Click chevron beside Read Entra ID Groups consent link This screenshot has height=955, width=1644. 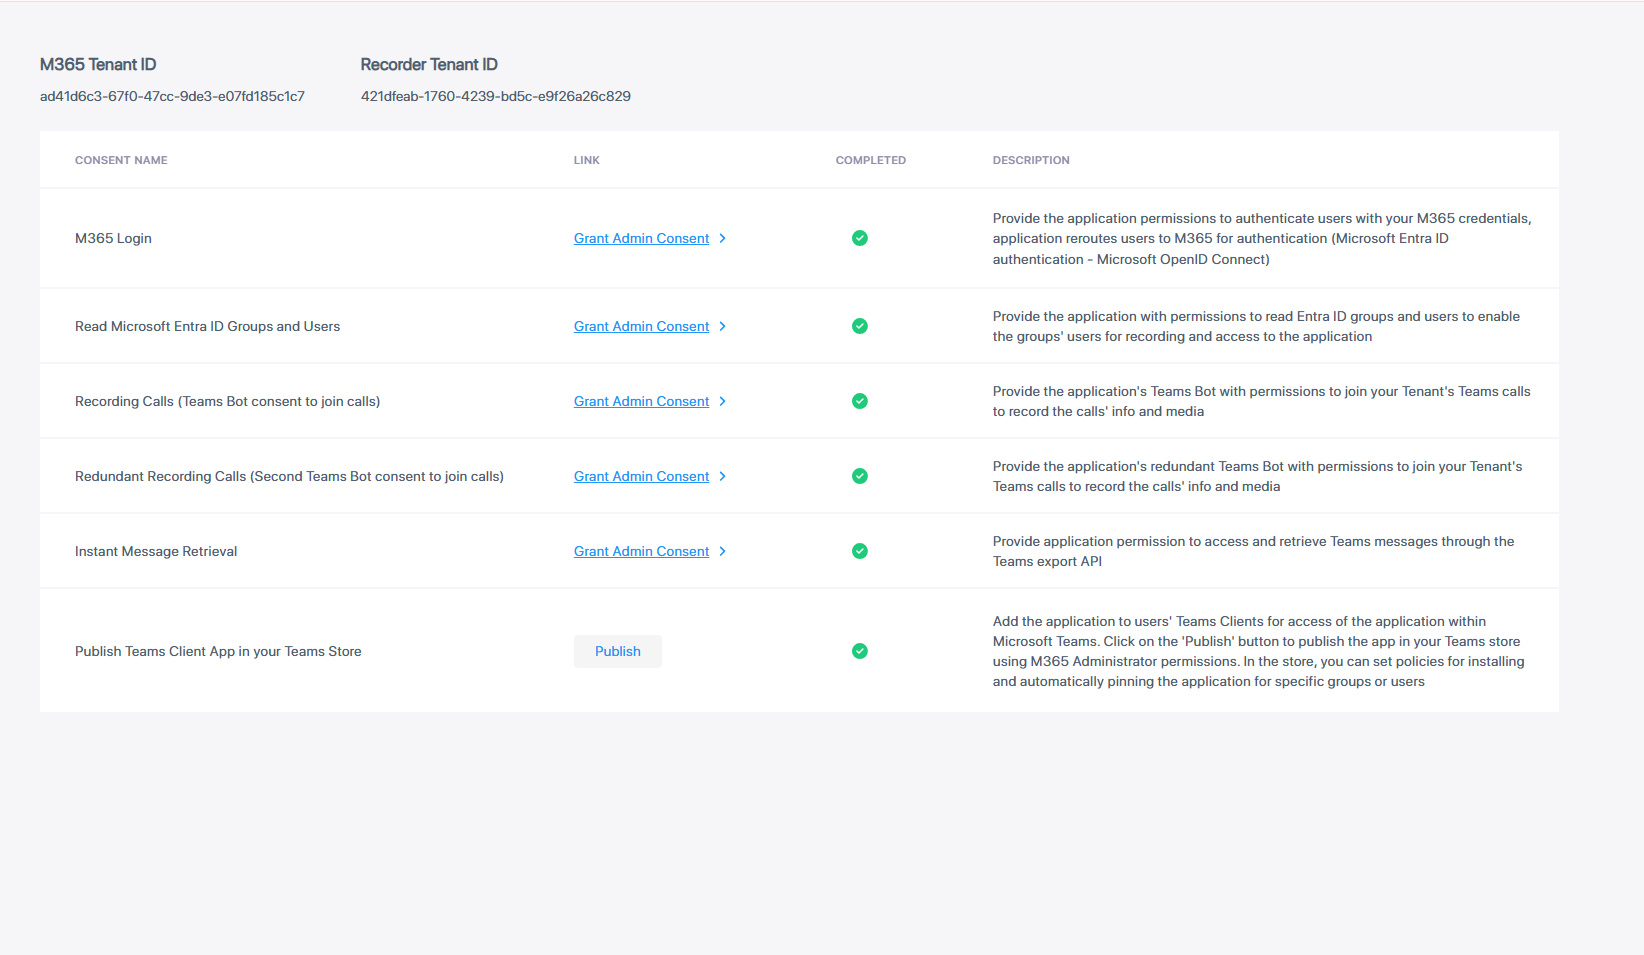coord(722,326)
